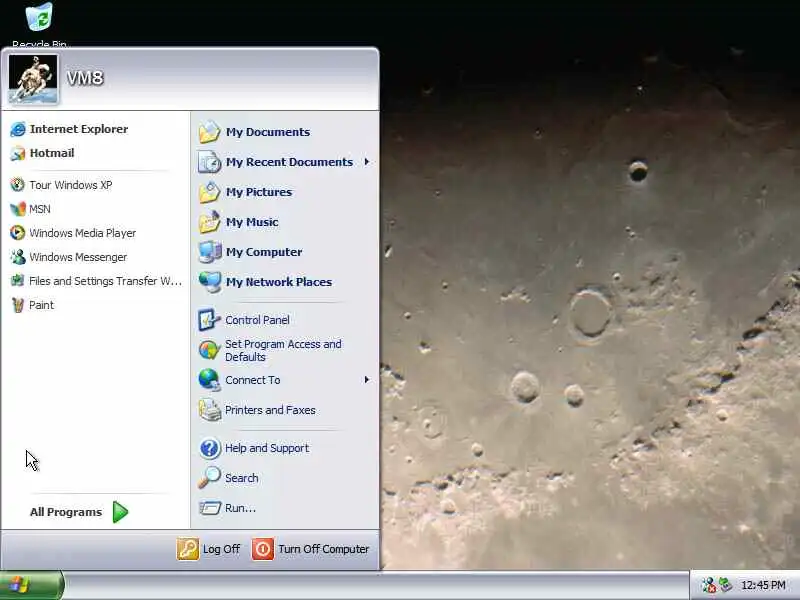Launch Tour Windows XP icon
Image resolution: width=800 pixels, height=600 pixels.
point(17,185)
